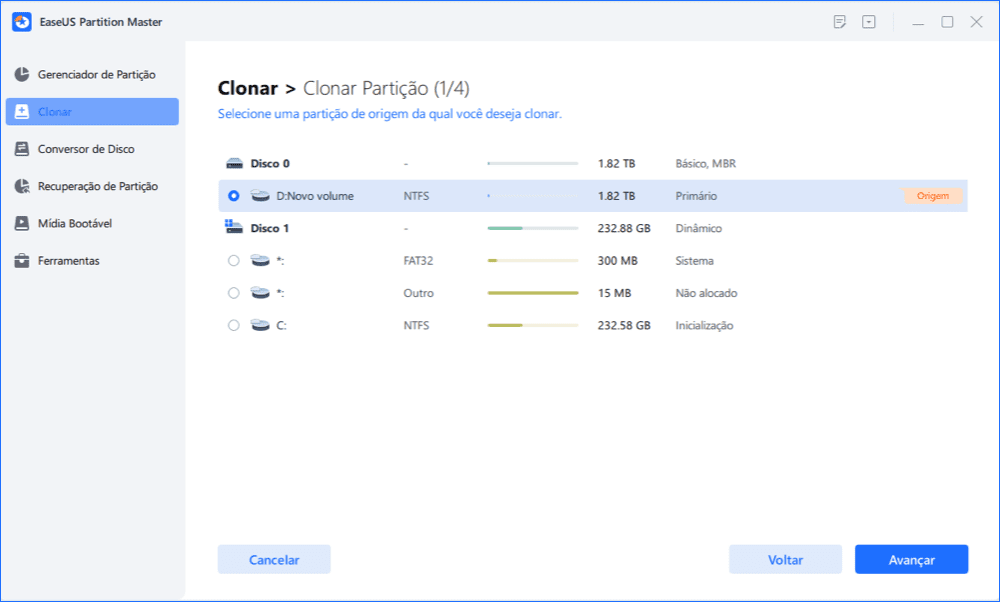
Task: Click the FAT32 file system text
Action: 418,260
